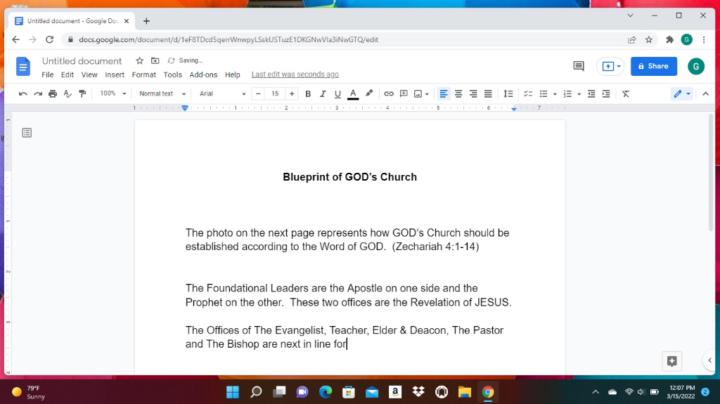Image resolution: width=720 pixels, height=404 pixels.
Task: Open the text color picker
Action: (352, 94)
